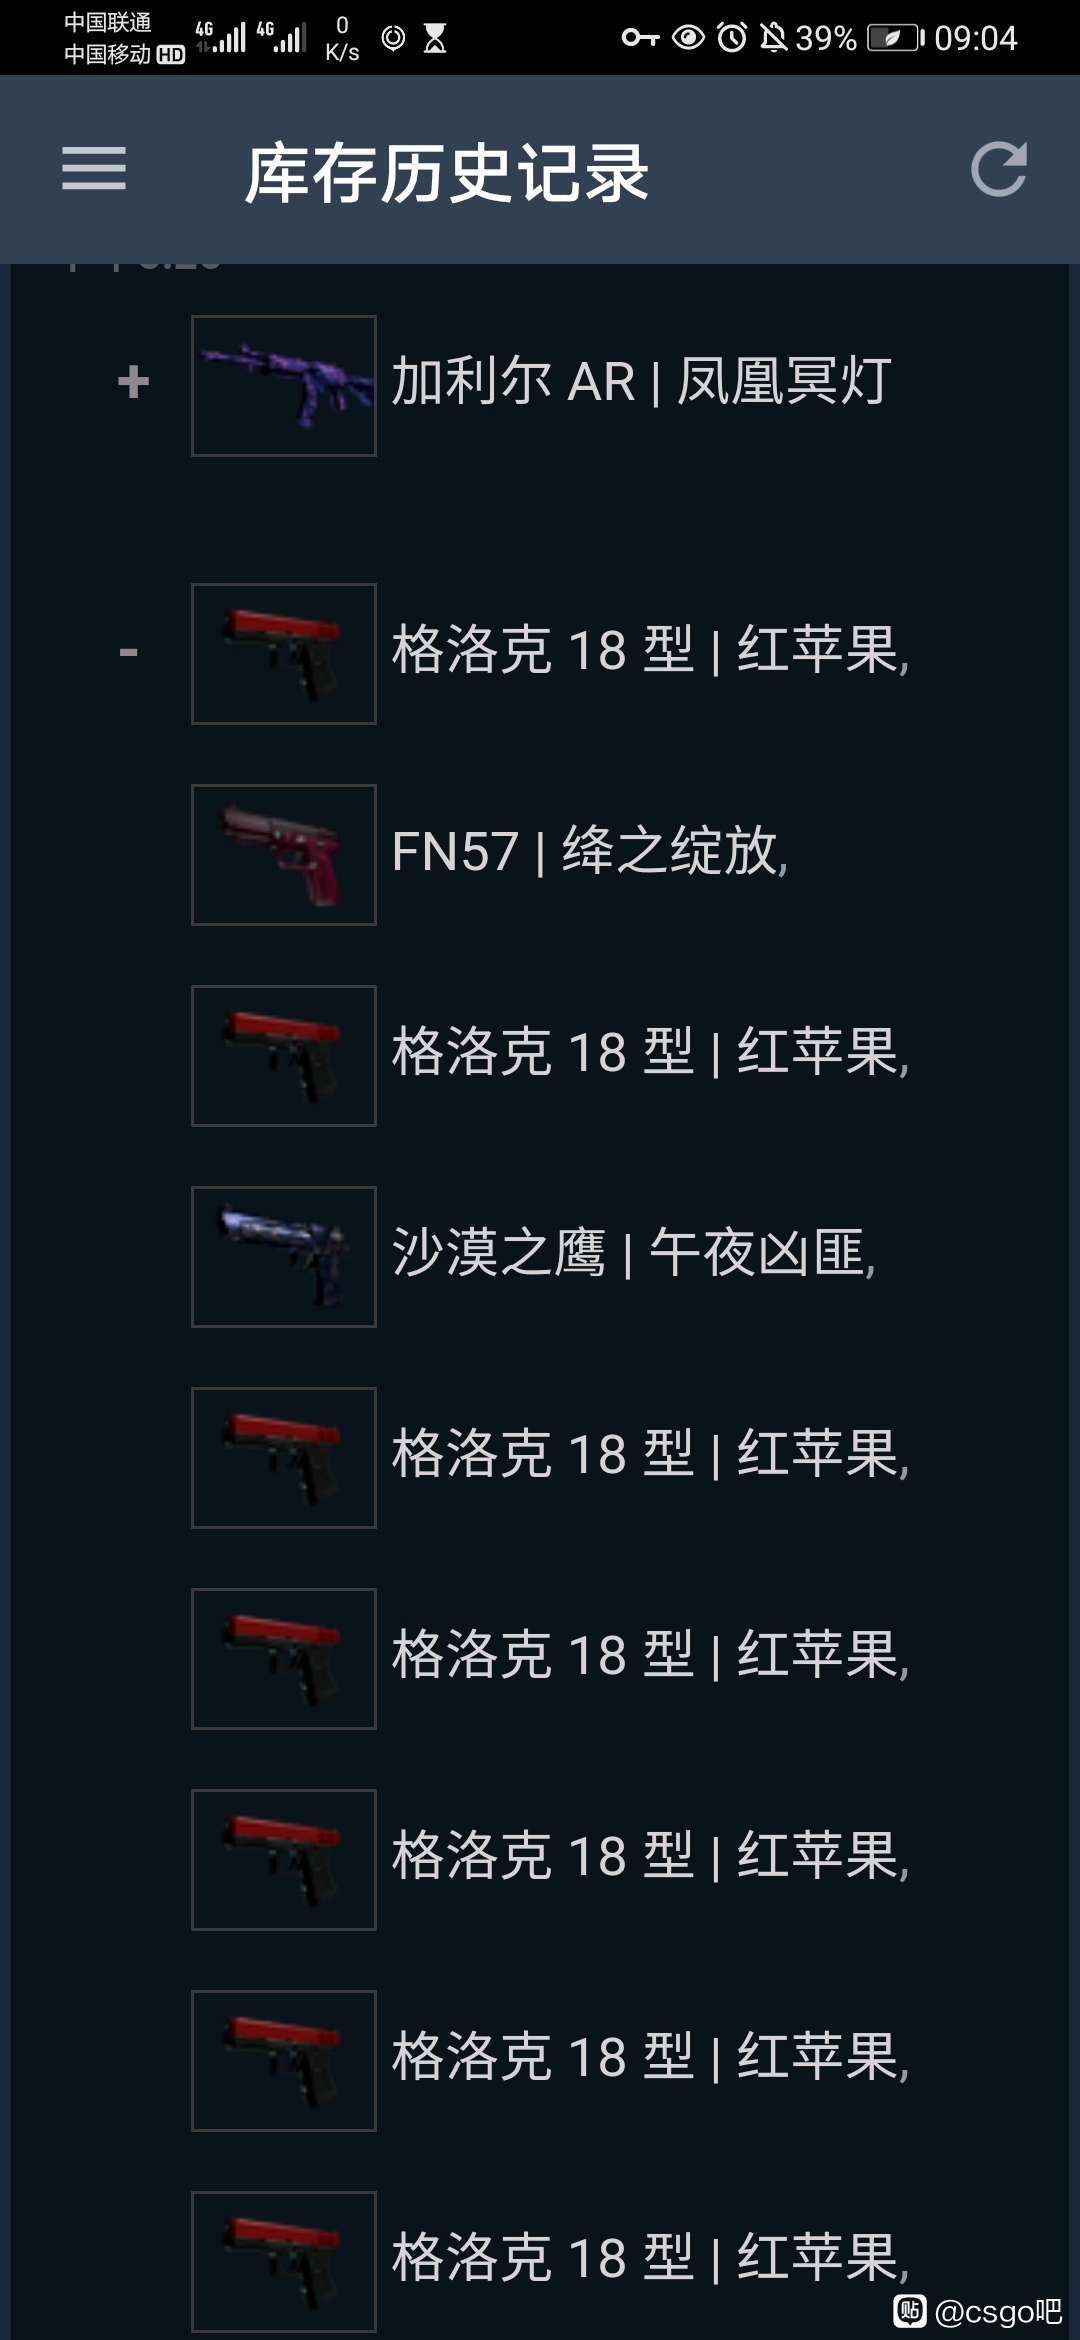Tap the minus sign beside first Glock
Viewport: 1080px width, 2340px height.
[x=128, y=653]
